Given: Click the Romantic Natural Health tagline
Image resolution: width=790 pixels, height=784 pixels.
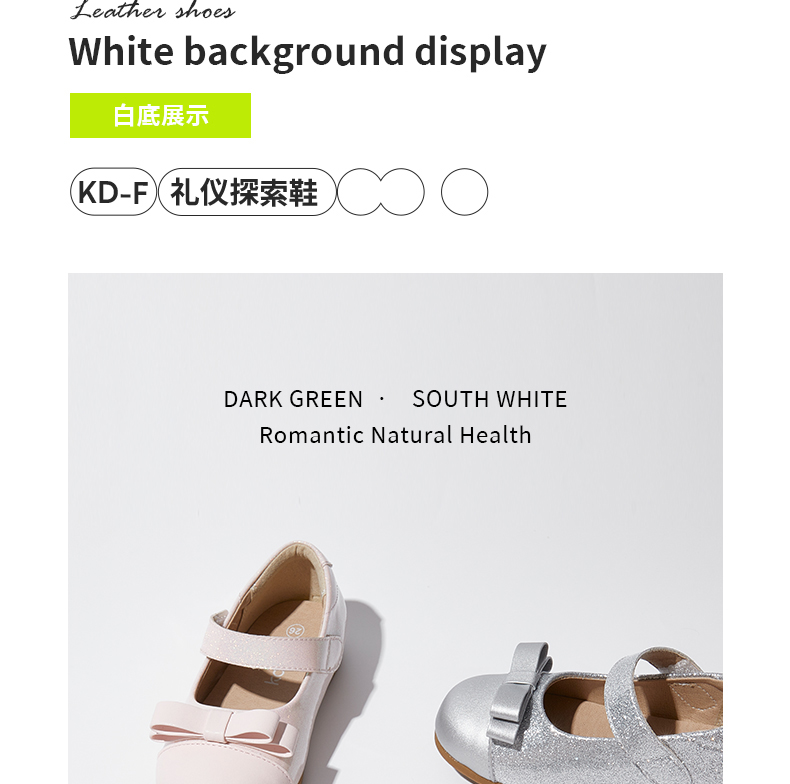Looking at the screenshot, I should (x=396, y=435).
